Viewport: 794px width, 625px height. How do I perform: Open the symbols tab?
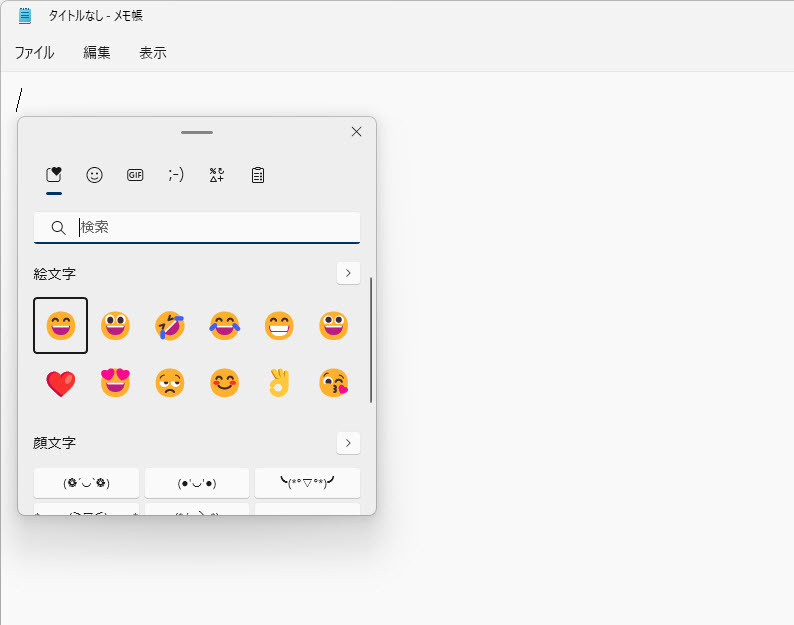(217, 175)
